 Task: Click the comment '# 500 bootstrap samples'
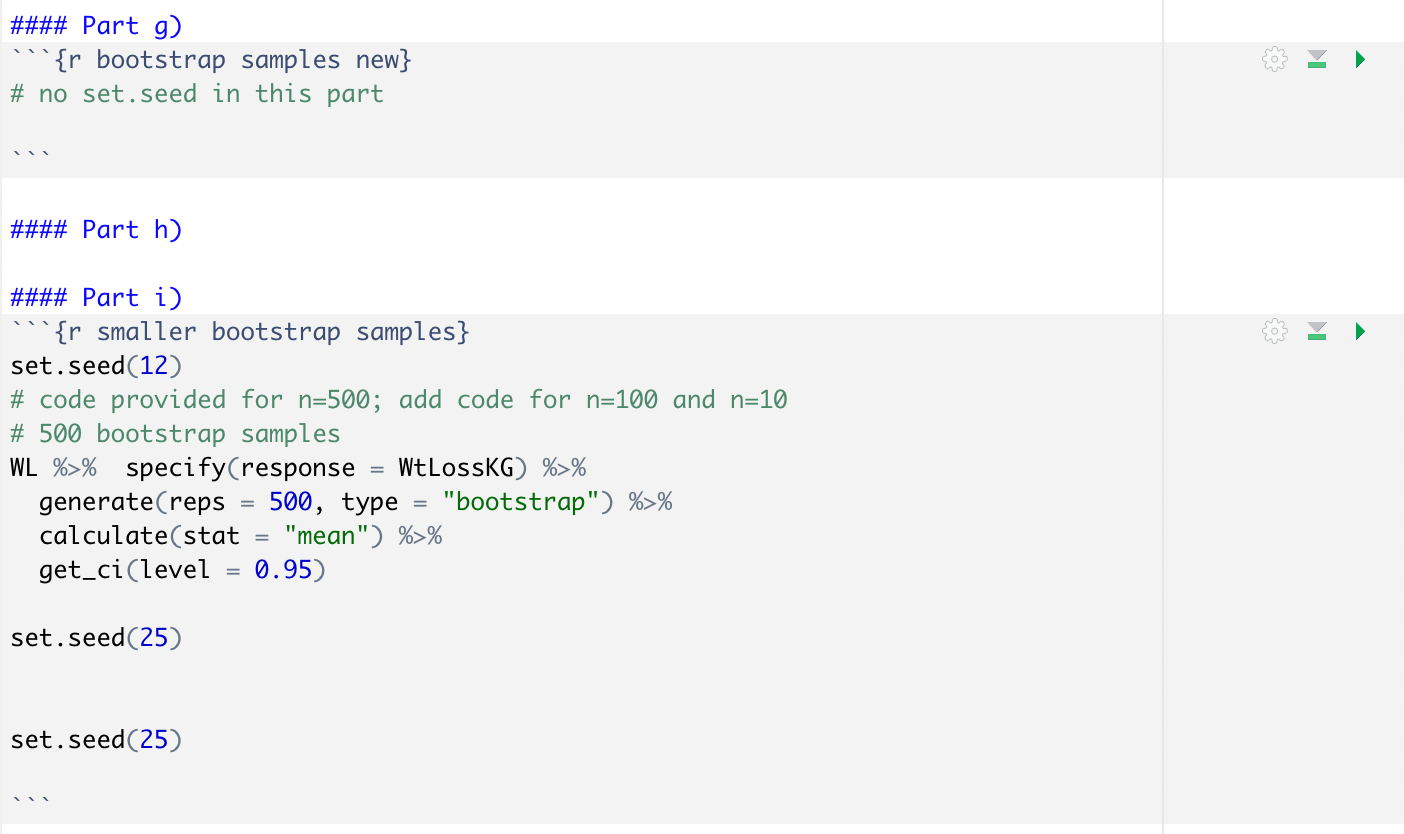pos(175,434)
